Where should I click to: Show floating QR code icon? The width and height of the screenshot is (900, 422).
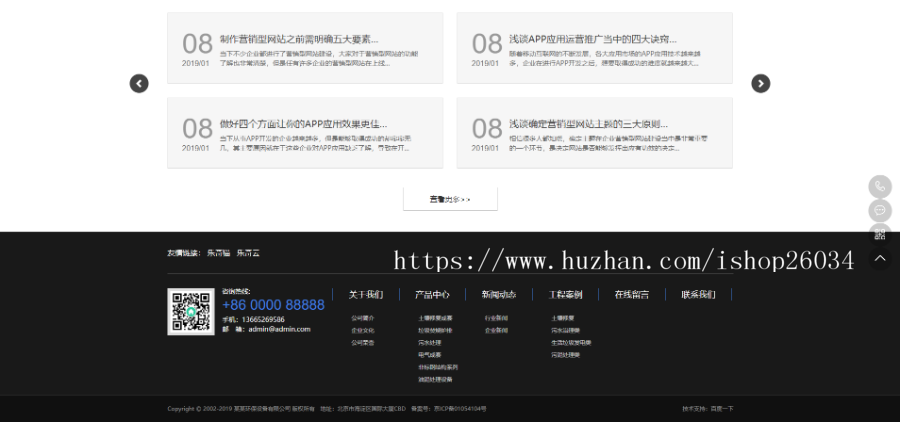coord(880,234)
